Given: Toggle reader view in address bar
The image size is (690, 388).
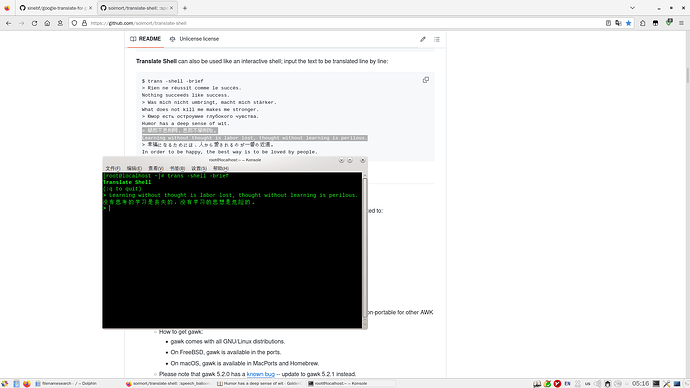Looking at the screenshot, I should (608, 23).
